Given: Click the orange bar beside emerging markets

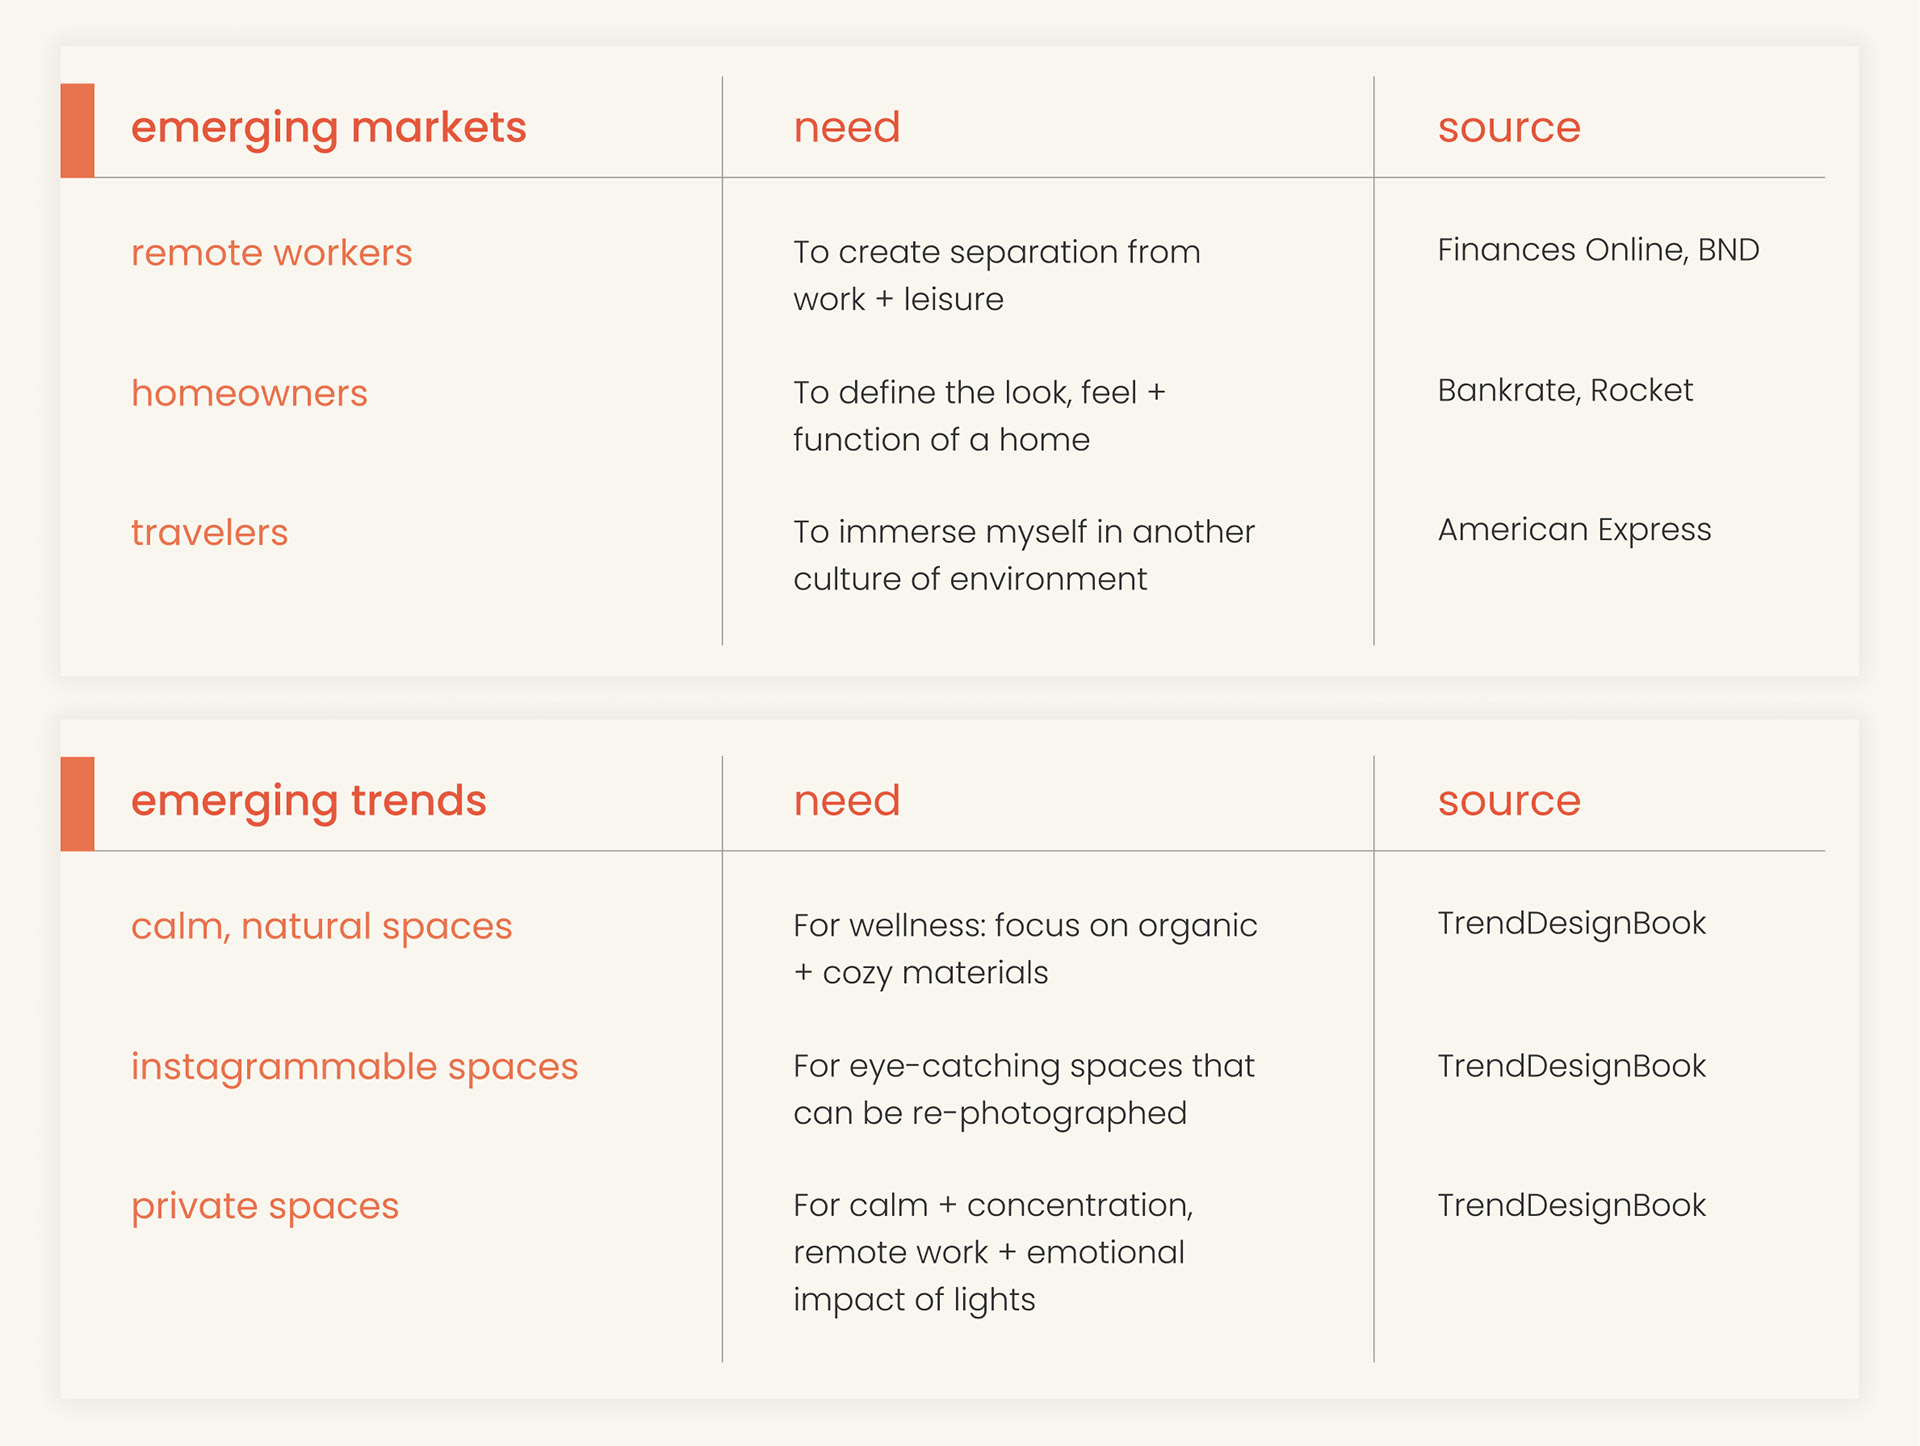Looking at the screenshot, I should click(77, 130).
